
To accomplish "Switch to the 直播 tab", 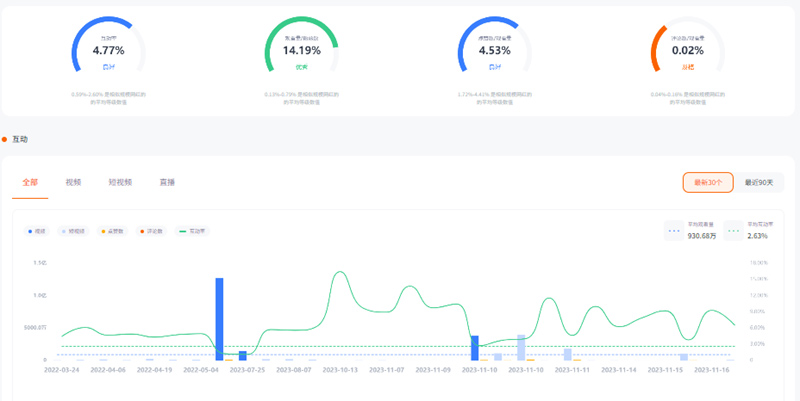I will 167,183.
